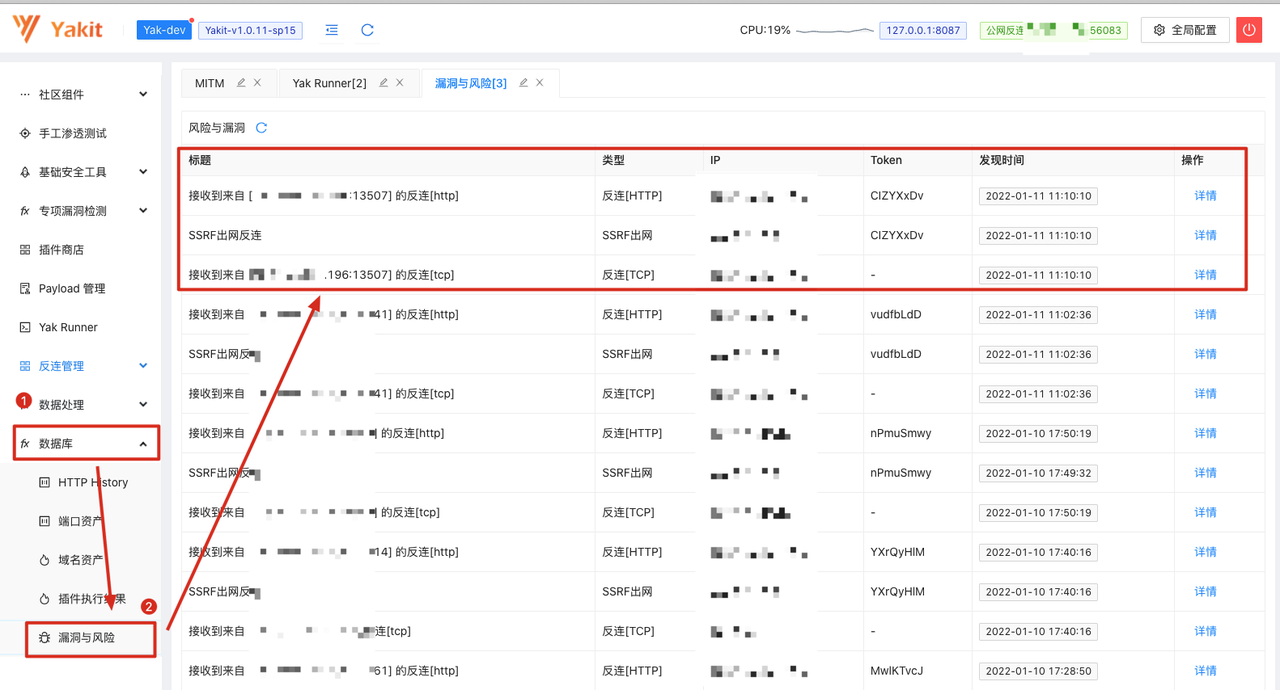This screenshot has width=1280, height=690.
Task: Open 漏洞与风险 in the sidebar
Action: click(86, 638)
